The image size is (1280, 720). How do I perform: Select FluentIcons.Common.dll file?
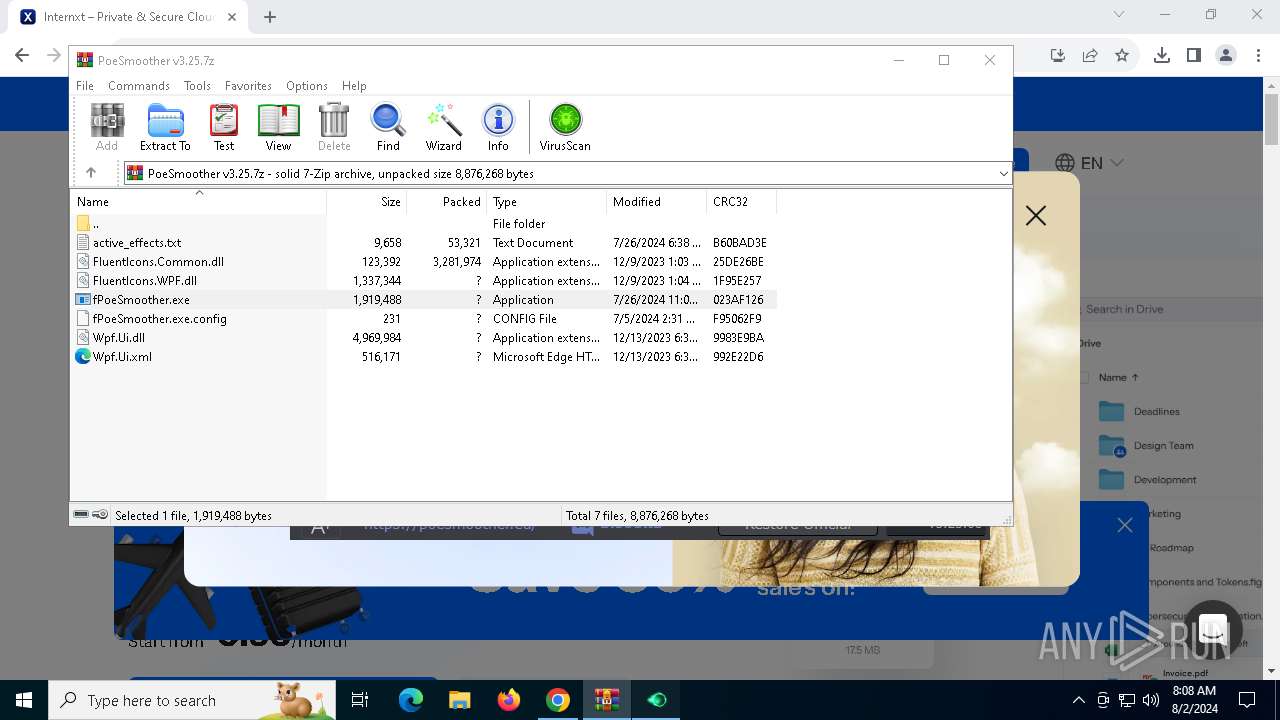click(424, 262)
